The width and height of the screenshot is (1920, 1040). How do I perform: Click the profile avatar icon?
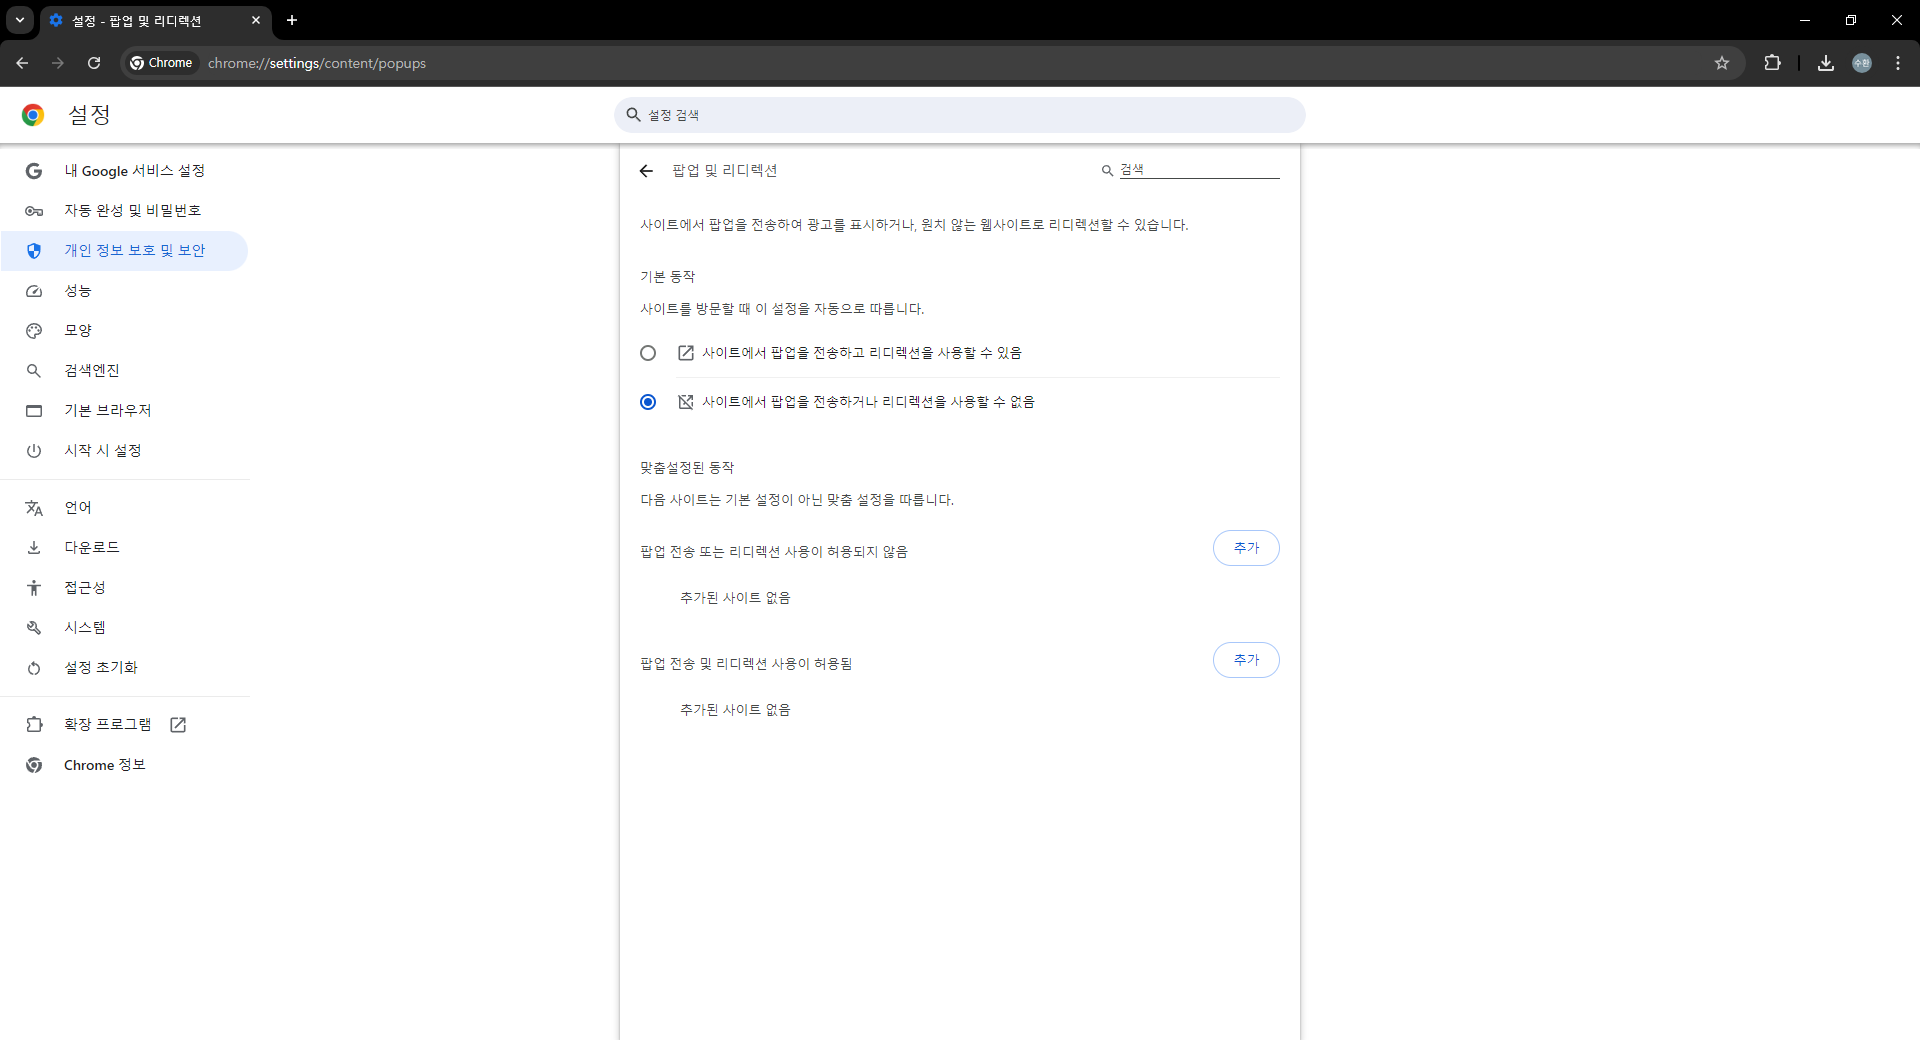1861,63
